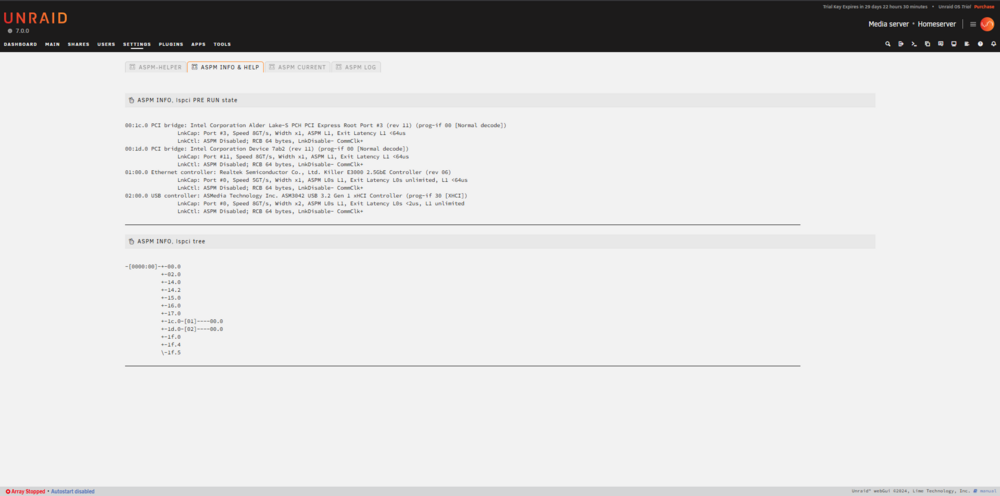Go to the Dashboard menu
This screenshot has height=496, width=1000.
(x=20, y=45)
